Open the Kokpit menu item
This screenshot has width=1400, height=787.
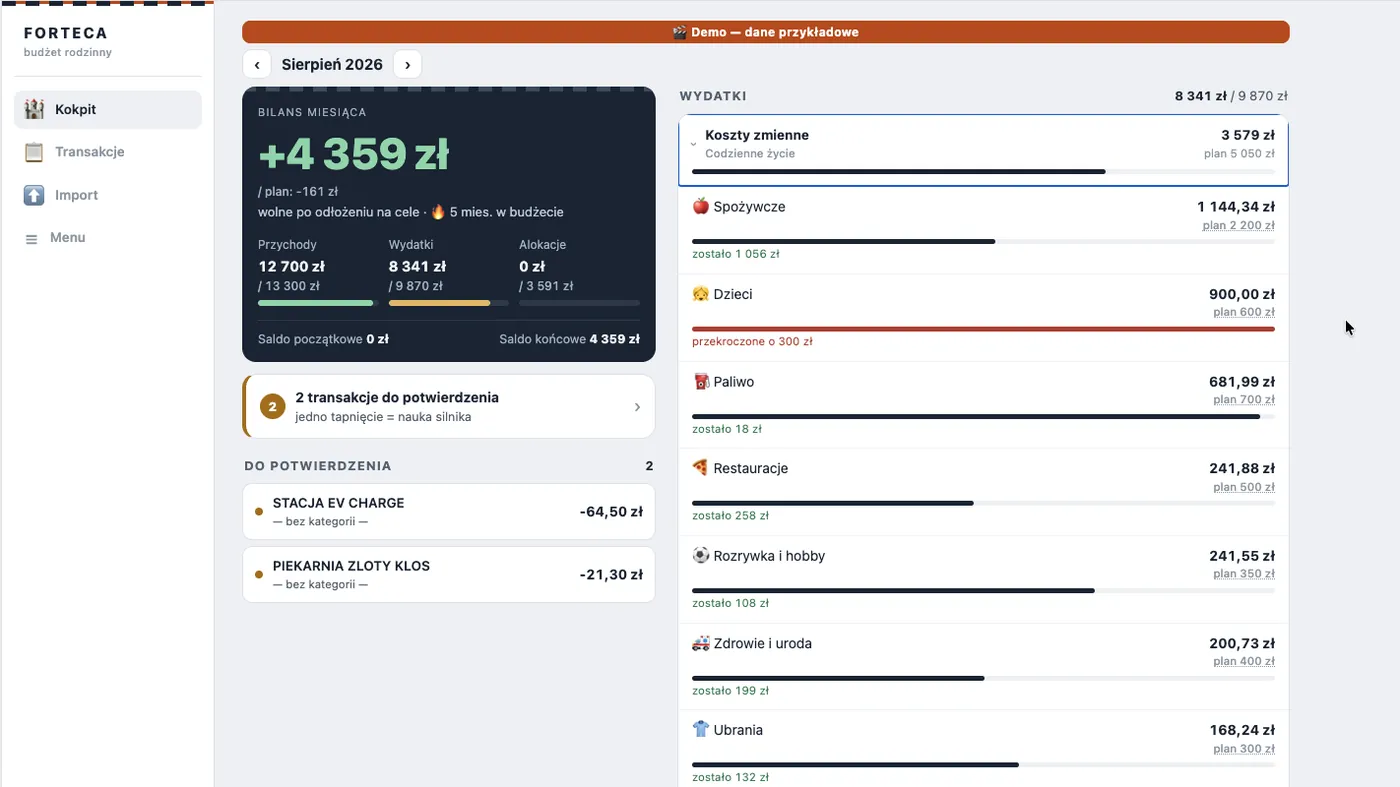(x=108, y=110)
